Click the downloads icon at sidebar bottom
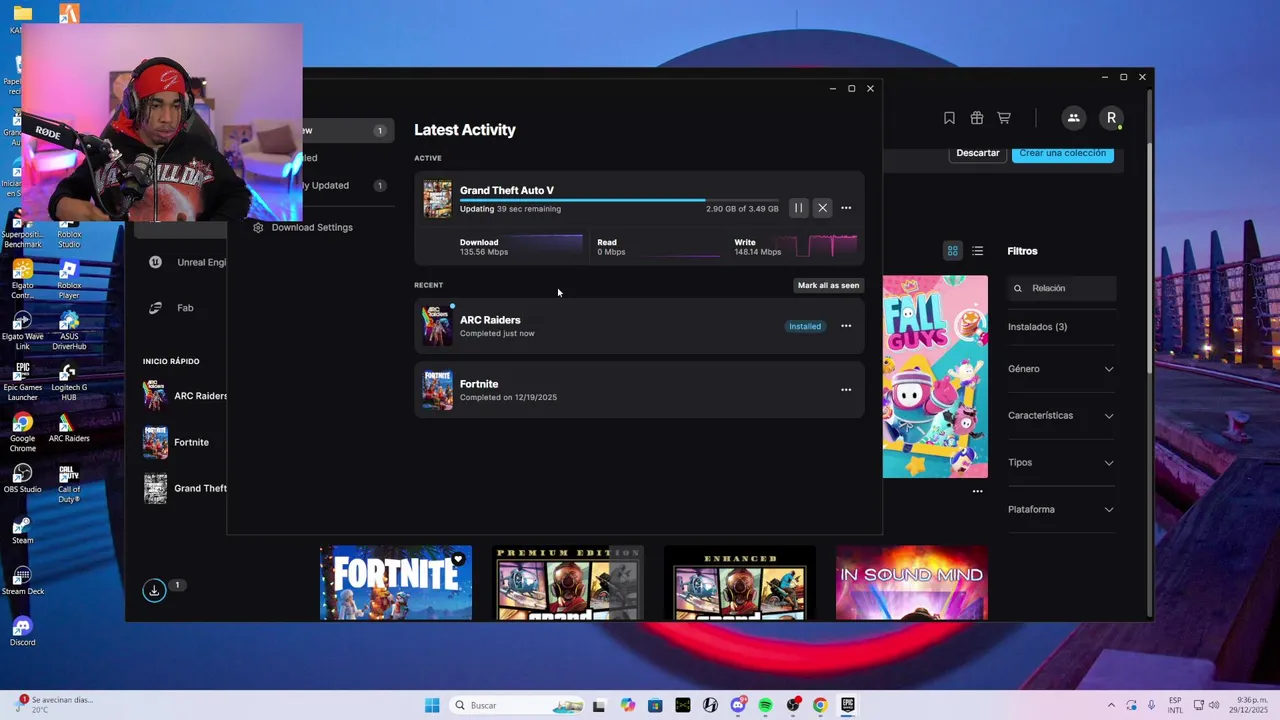Screen dimensions: 1280x720 (x=154, y=590)
